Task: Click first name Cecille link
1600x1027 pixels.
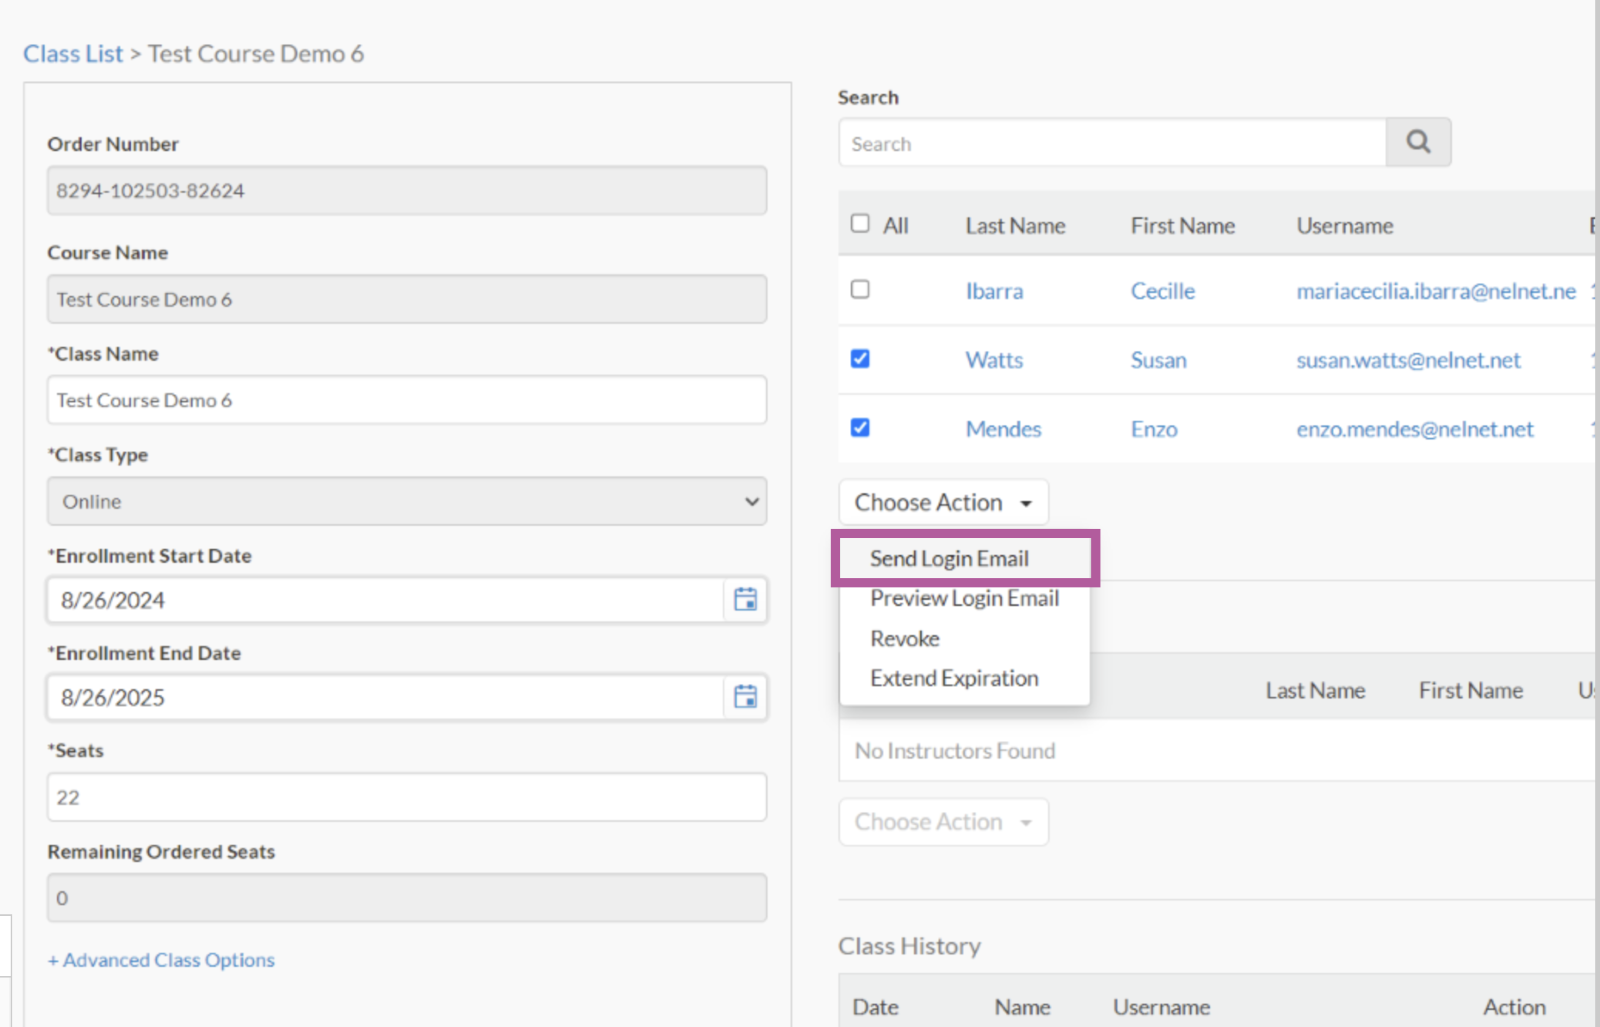Action: [x=1163, y=291]
